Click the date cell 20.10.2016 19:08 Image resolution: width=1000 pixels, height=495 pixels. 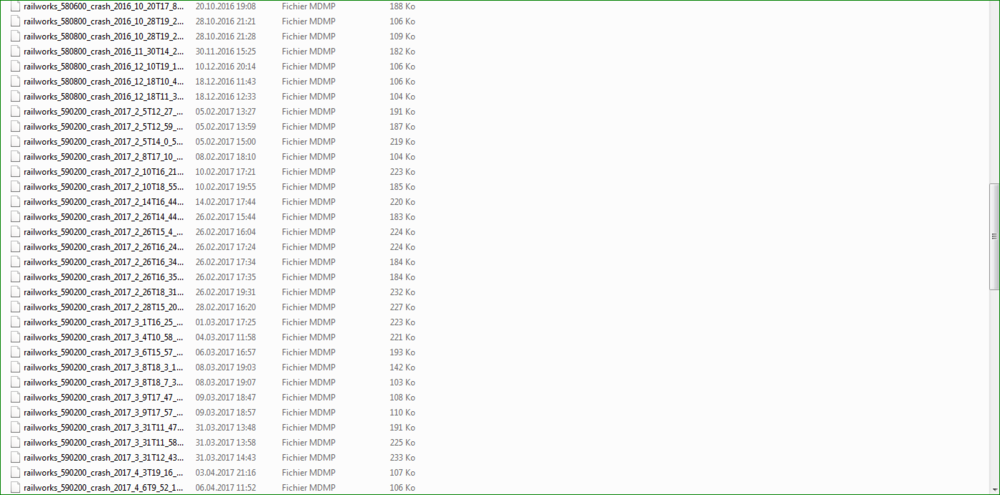pos(226,6)
